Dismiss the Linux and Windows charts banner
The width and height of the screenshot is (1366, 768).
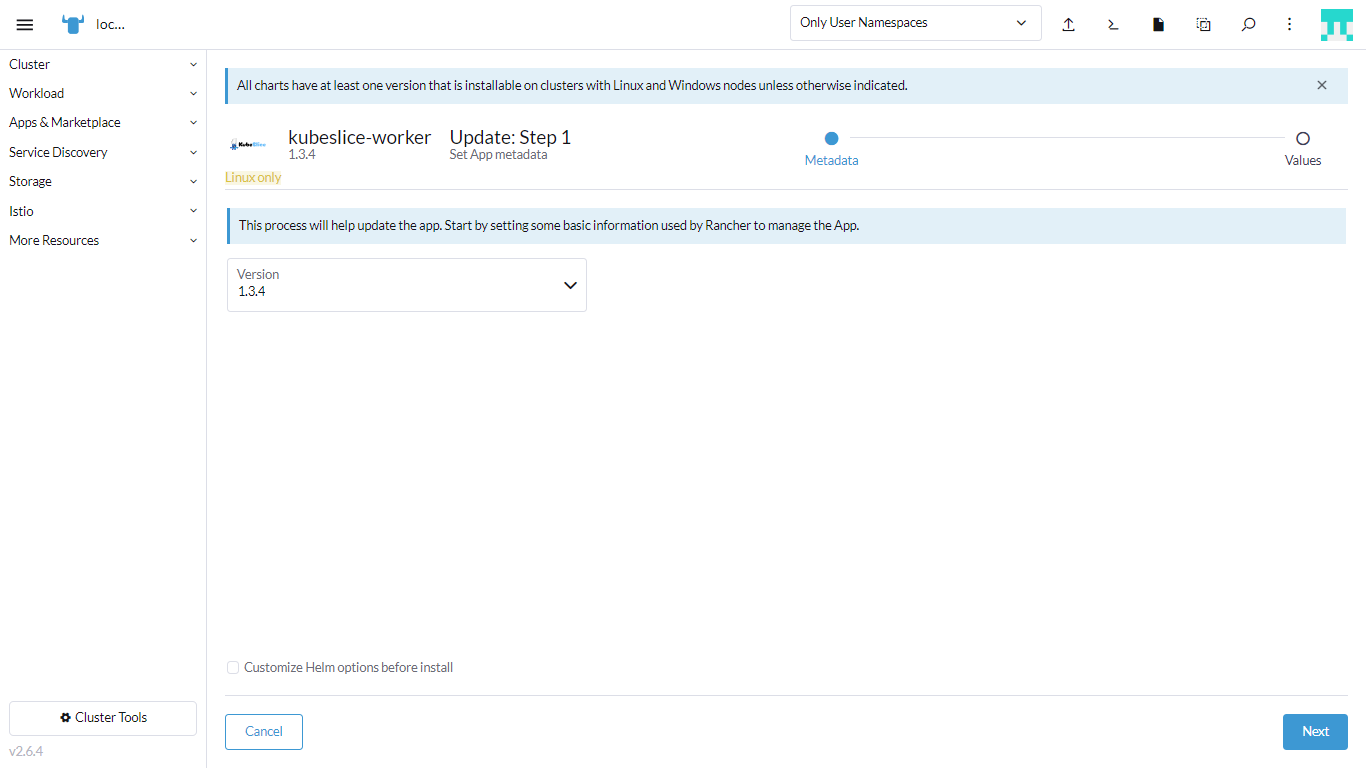pos(1322,85)
